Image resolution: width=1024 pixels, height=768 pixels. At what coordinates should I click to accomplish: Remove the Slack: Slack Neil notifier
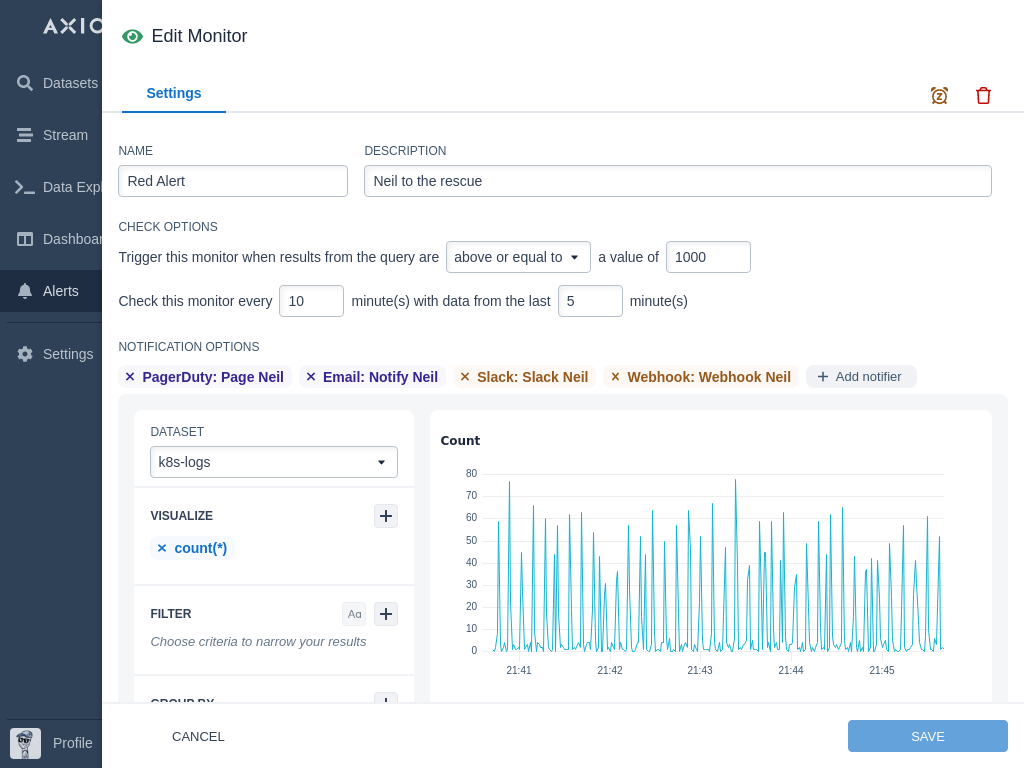coord(465,377)
